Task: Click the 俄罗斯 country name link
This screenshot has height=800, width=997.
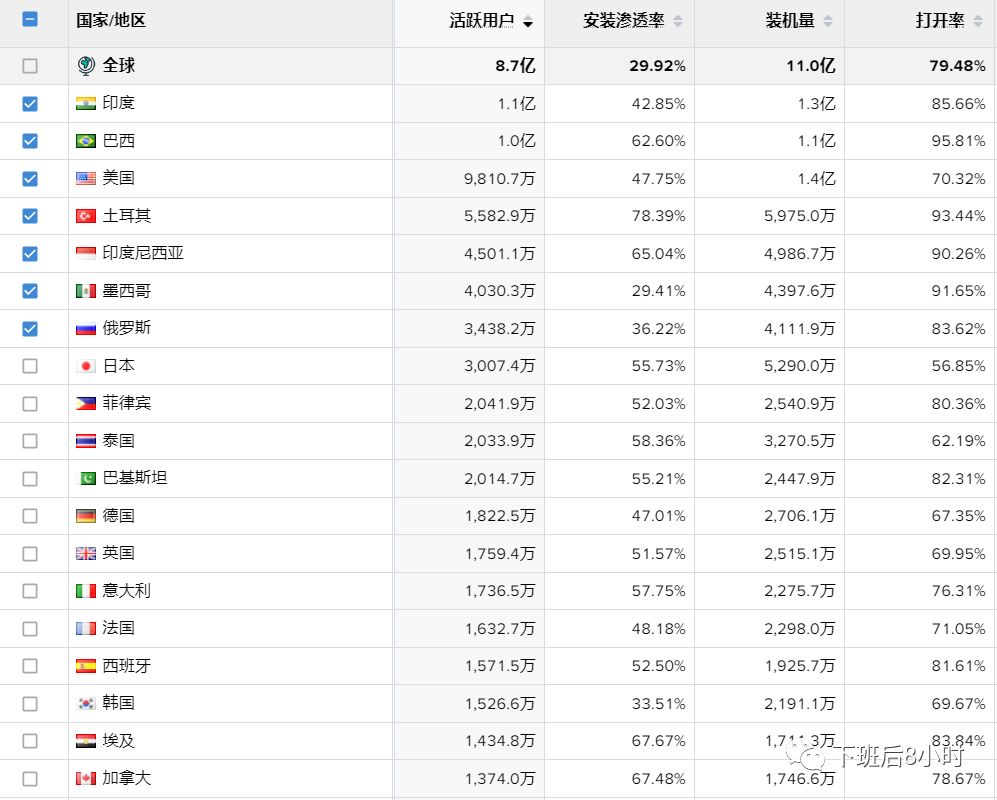Action: pos(125,328)
